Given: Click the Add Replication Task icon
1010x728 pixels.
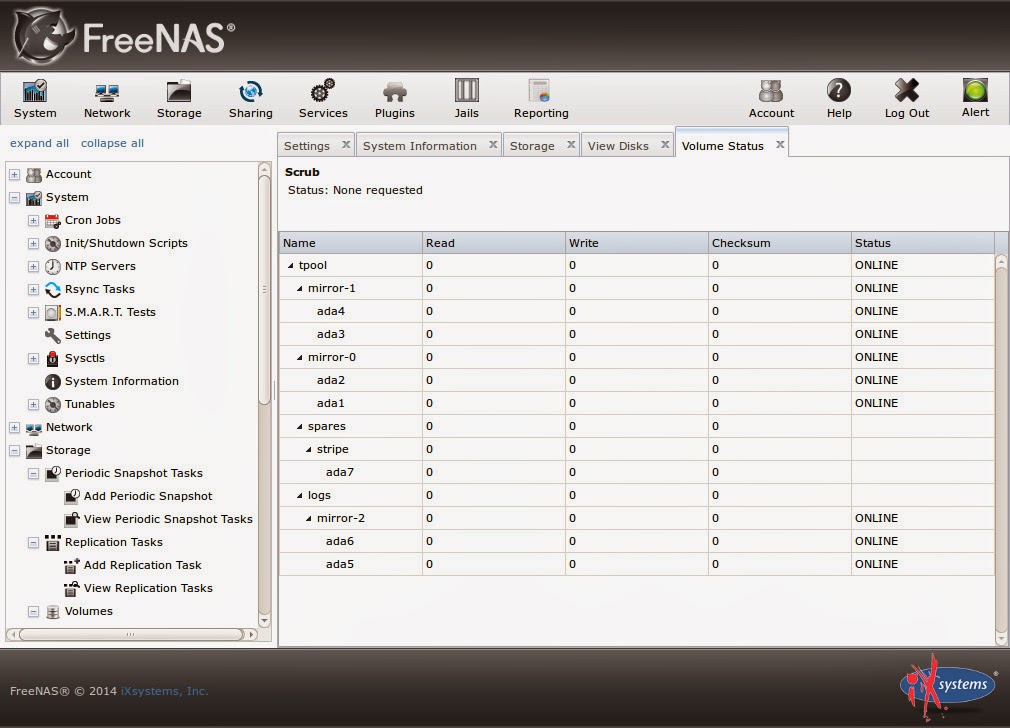Looking at the screenshot, I should pyautogui.click(x=72, y=566).
